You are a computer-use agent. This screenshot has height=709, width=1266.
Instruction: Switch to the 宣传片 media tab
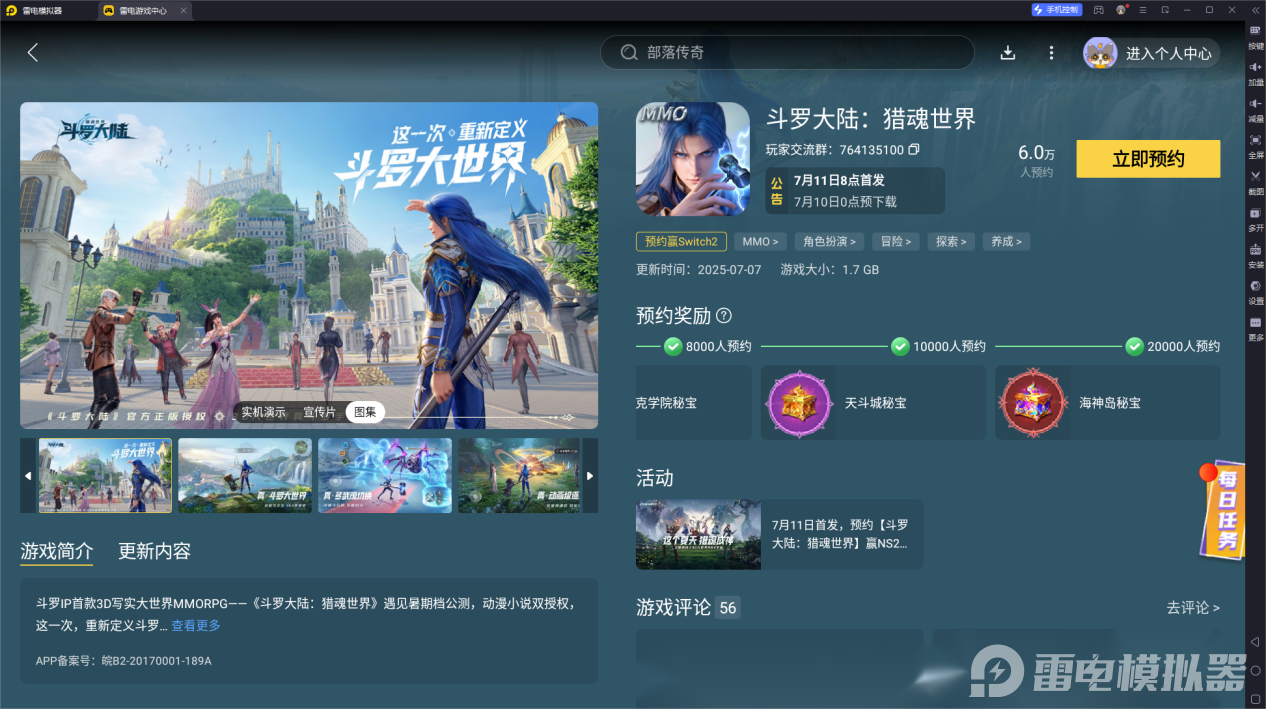(319, 412)
